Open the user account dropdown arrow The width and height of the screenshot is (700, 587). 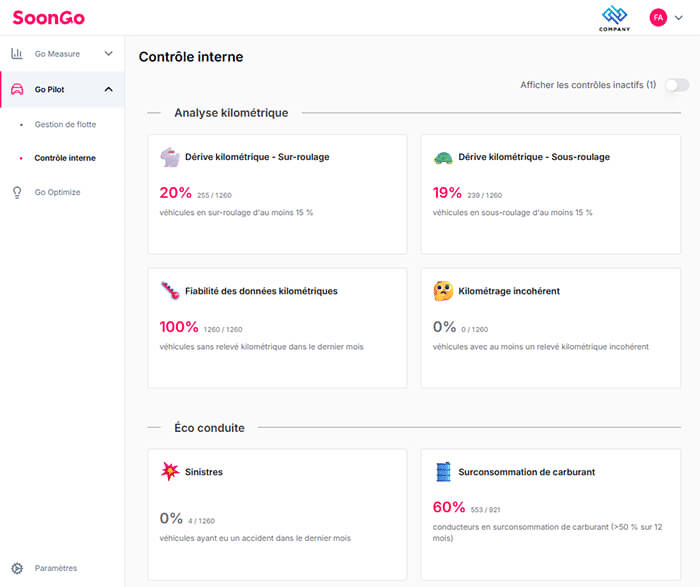[680, 18]
